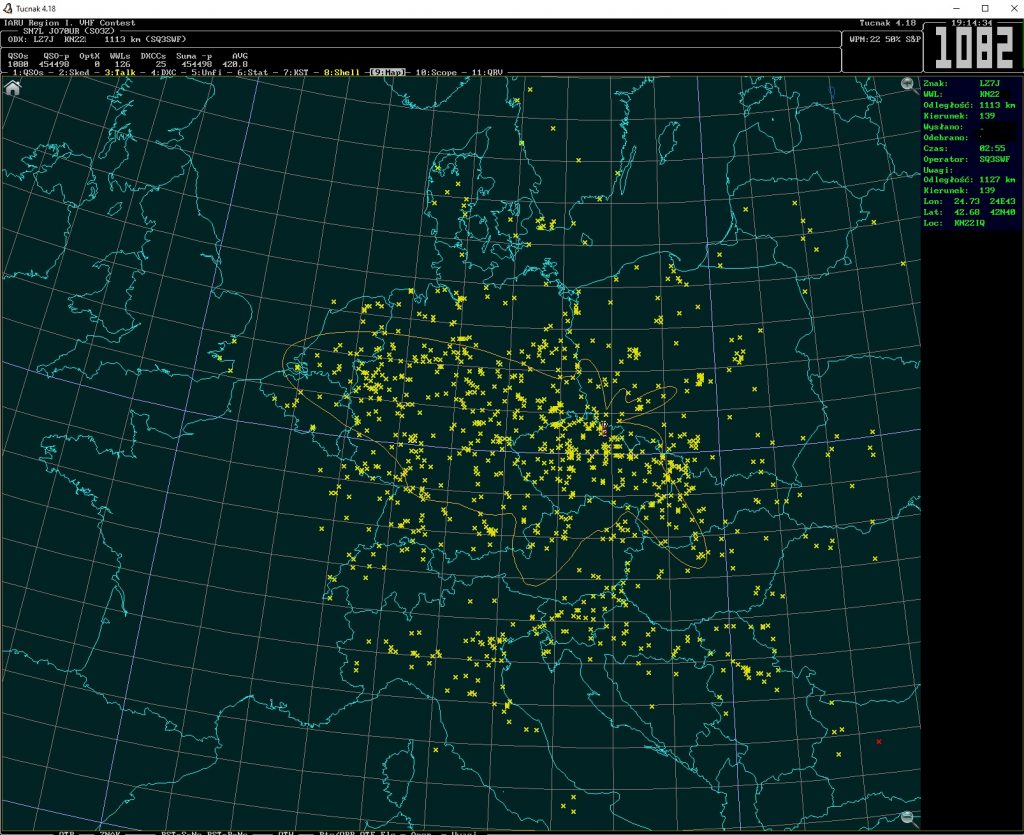Click the QSOs count 1000

click(18, 64)
